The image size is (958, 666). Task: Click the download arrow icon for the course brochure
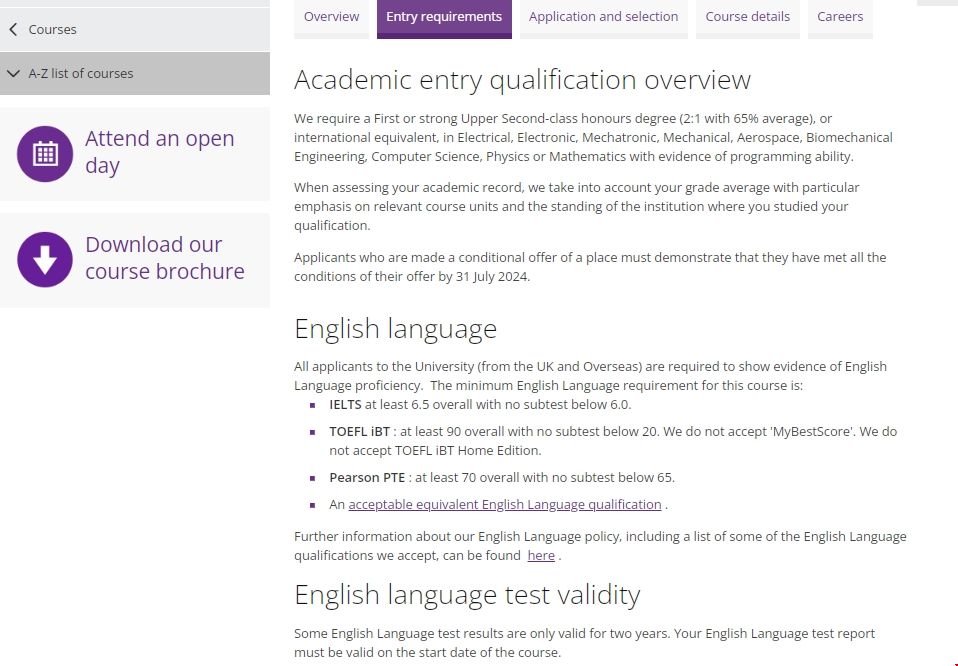click(44, 259)
